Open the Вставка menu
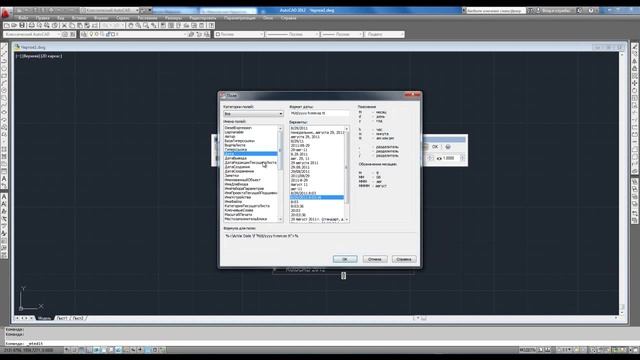Viewport: 640px width, 360px height. click(x=79, y=18)
